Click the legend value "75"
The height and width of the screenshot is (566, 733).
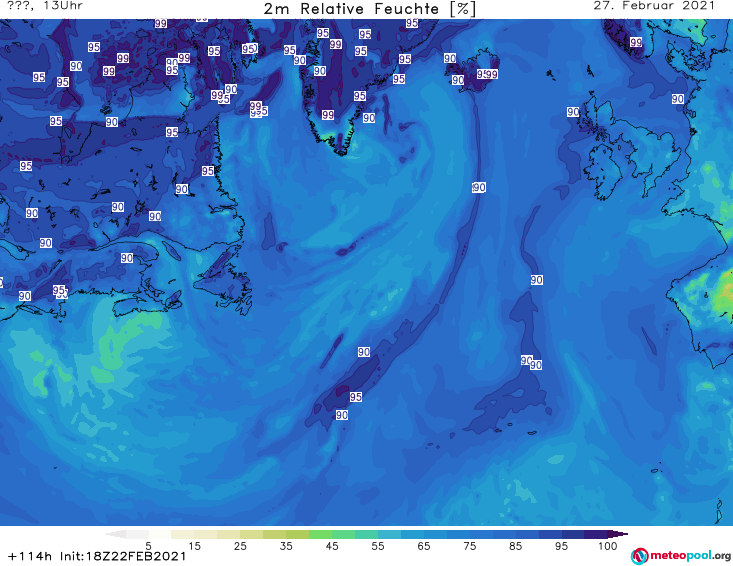pos(470,546)
